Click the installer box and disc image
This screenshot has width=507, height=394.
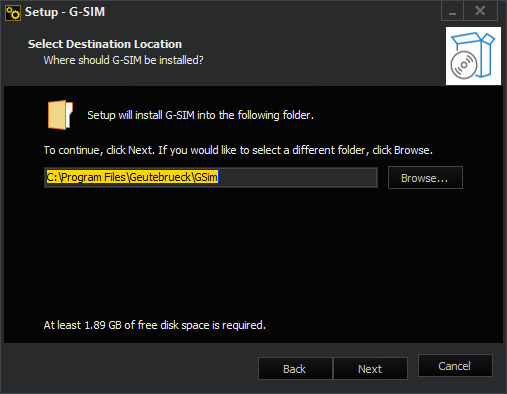[473, 56]
